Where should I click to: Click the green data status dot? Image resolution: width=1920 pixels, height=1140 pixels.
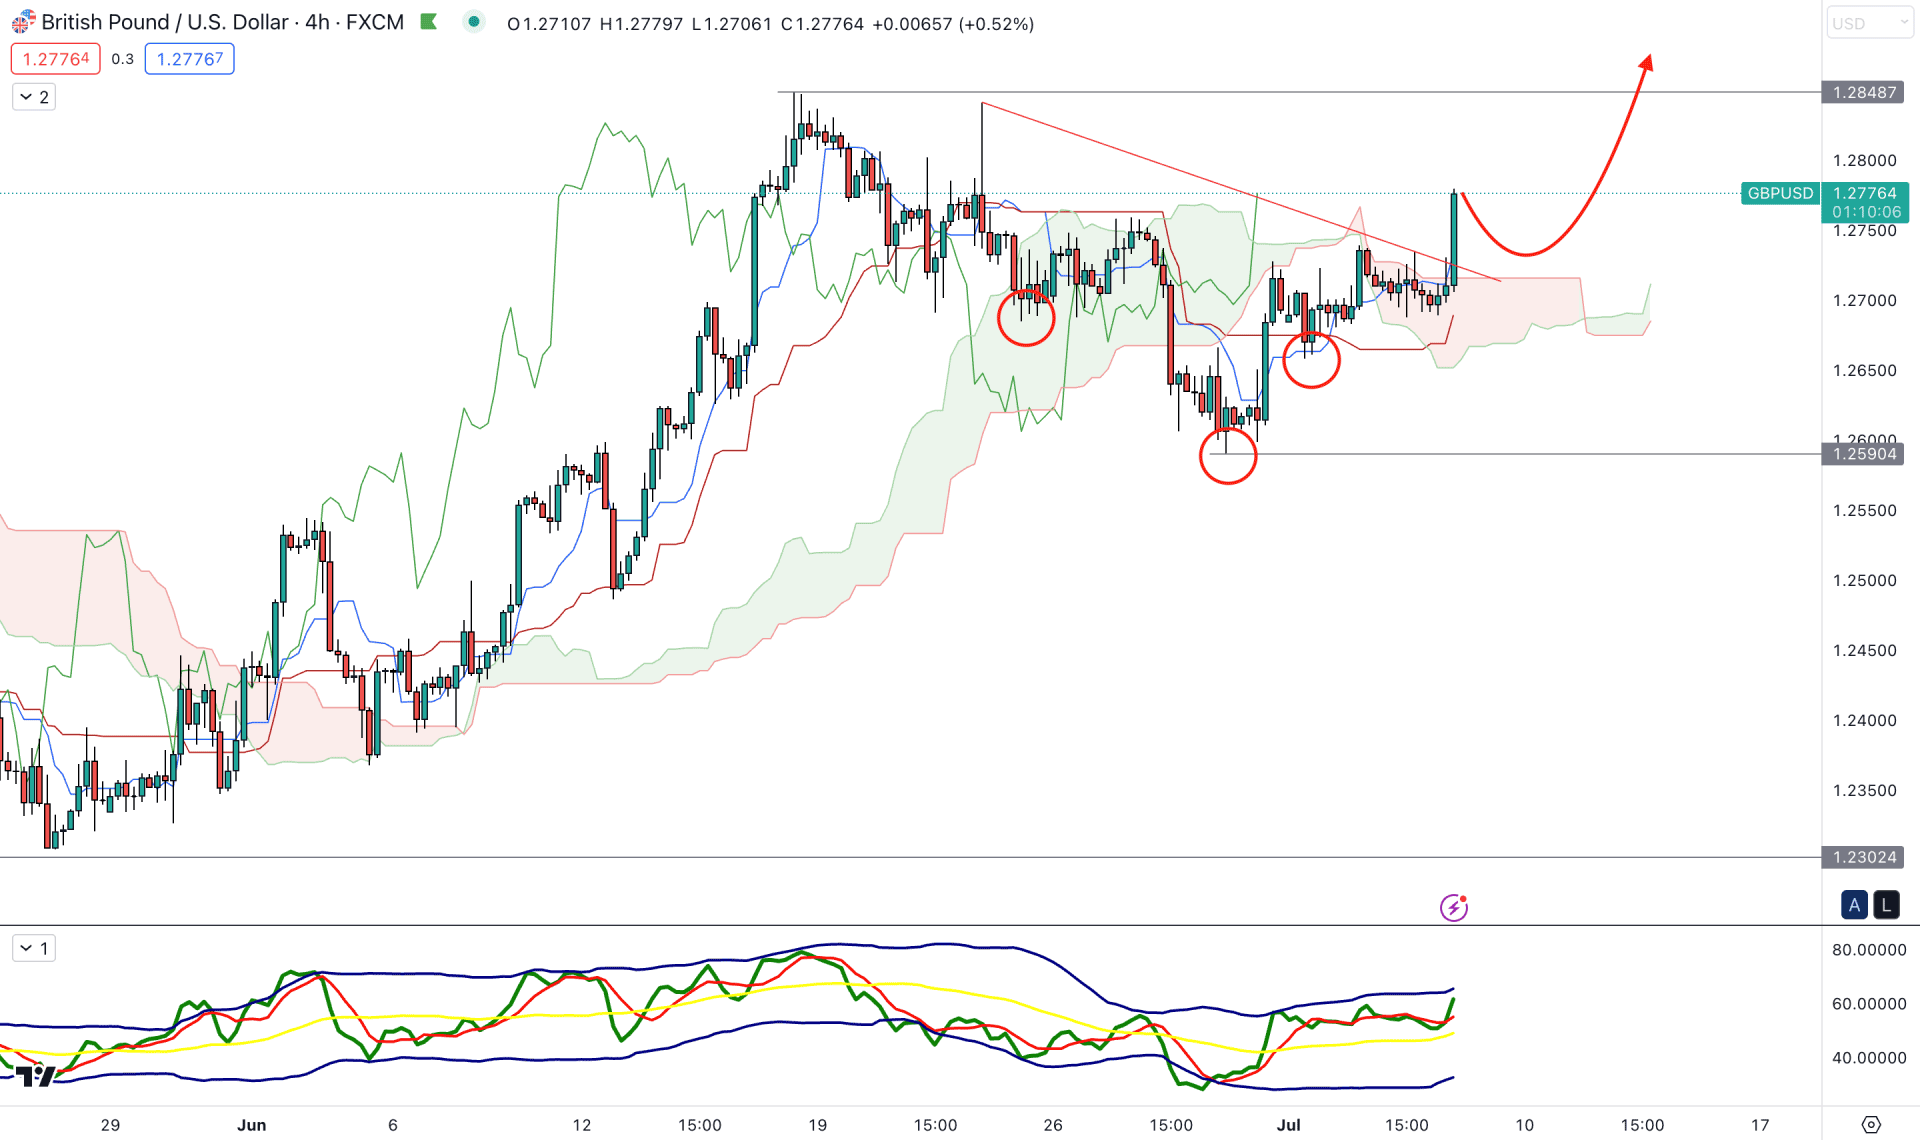(474, 22)
